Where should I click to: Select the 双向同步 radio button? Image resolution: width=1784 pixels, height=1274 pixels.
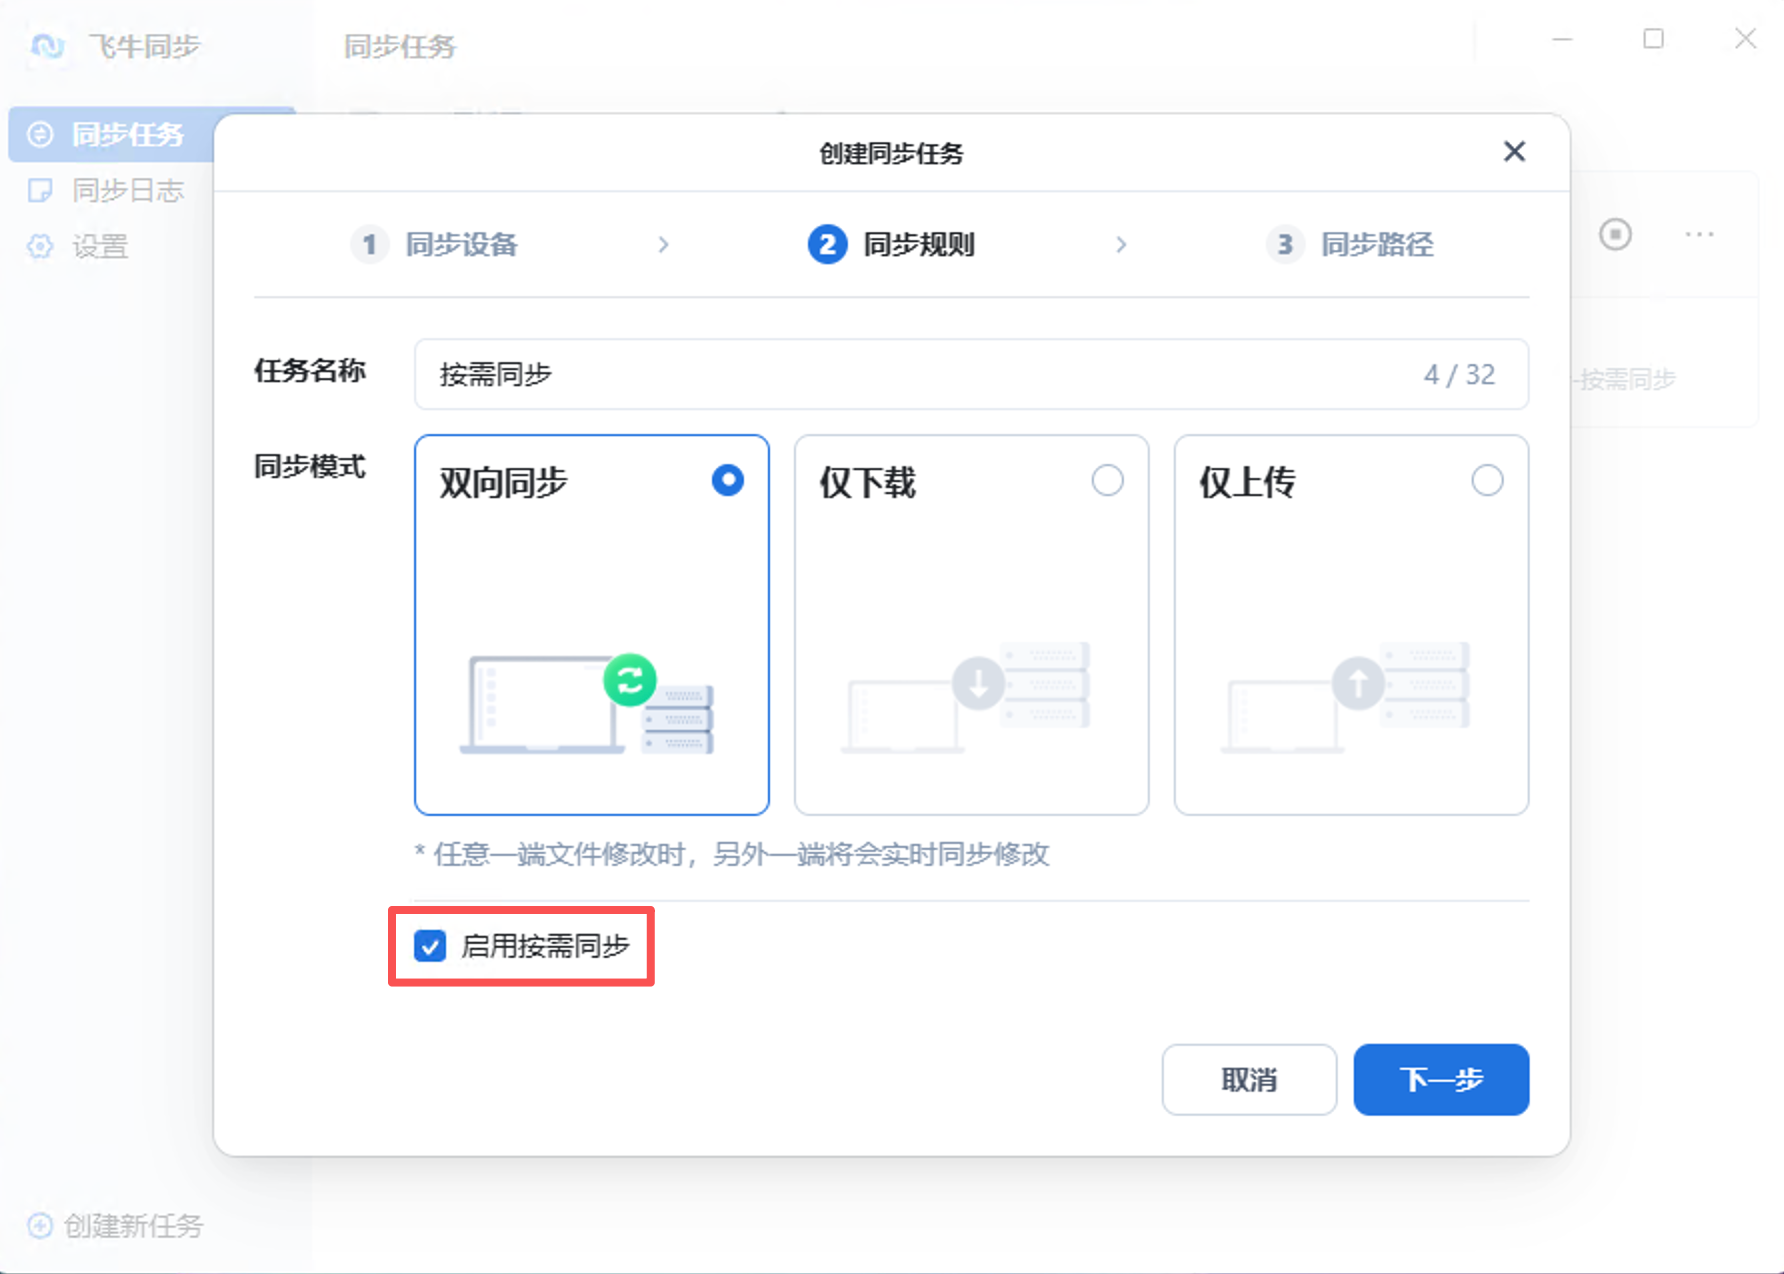coord(727,481)
